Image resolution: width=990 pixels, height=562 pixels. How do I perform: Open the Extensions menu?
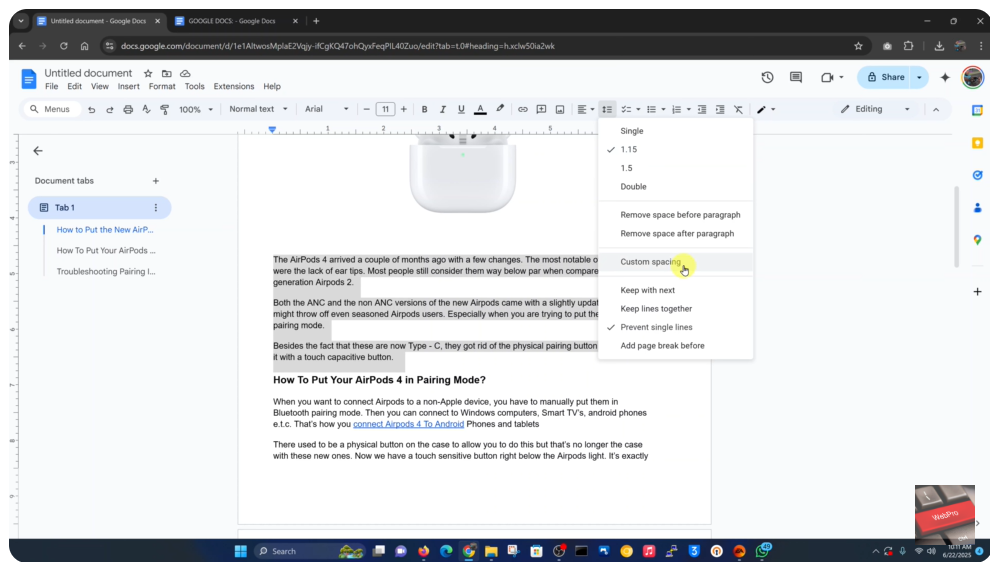[x=234, y=87]
